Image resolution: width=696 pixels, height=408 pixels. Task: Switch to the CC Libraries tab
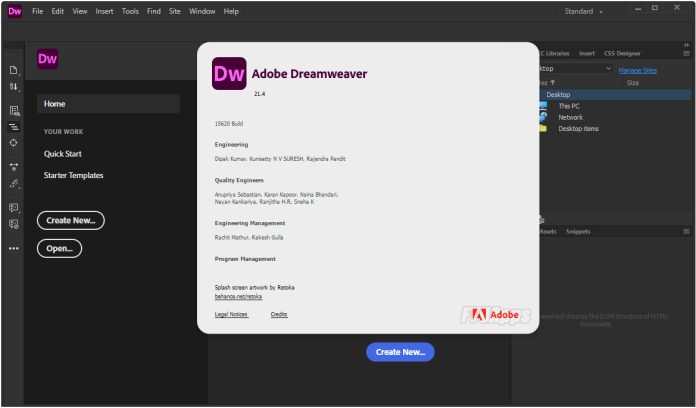point(554,53)
